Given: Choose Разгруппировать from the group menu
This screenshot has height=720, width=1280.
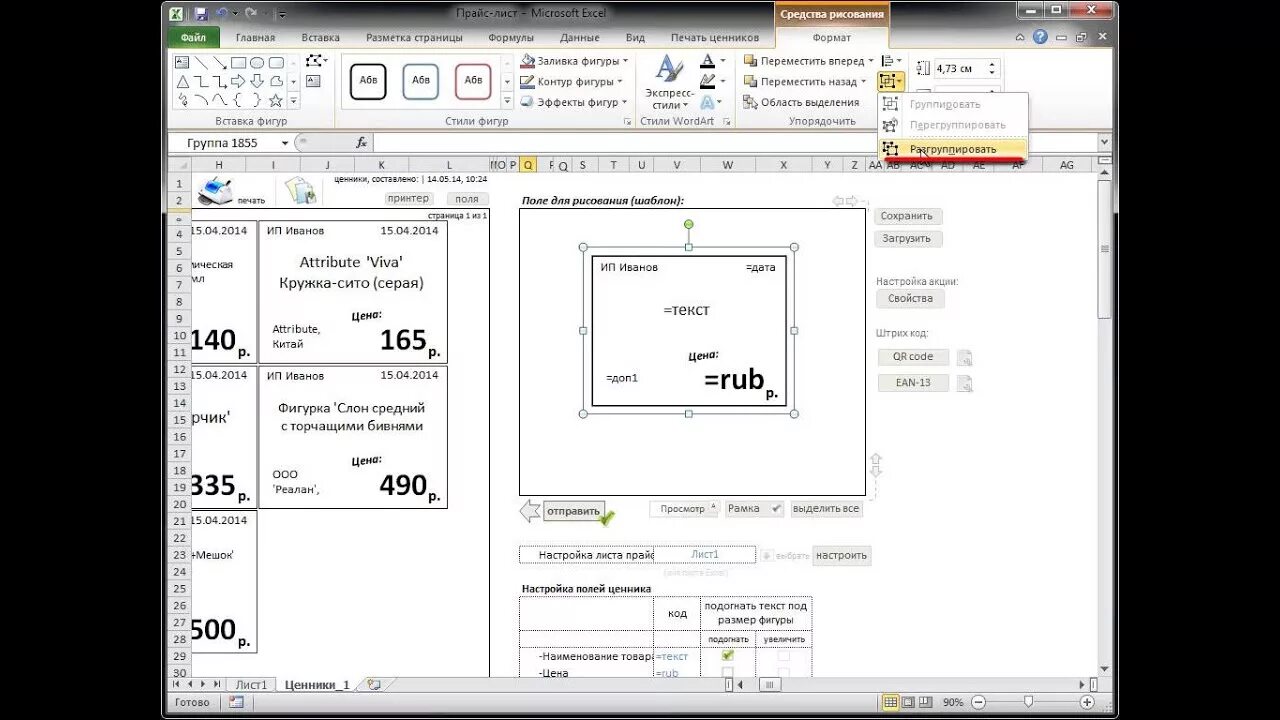Looking at the screenshot, I should coord(953,149).
